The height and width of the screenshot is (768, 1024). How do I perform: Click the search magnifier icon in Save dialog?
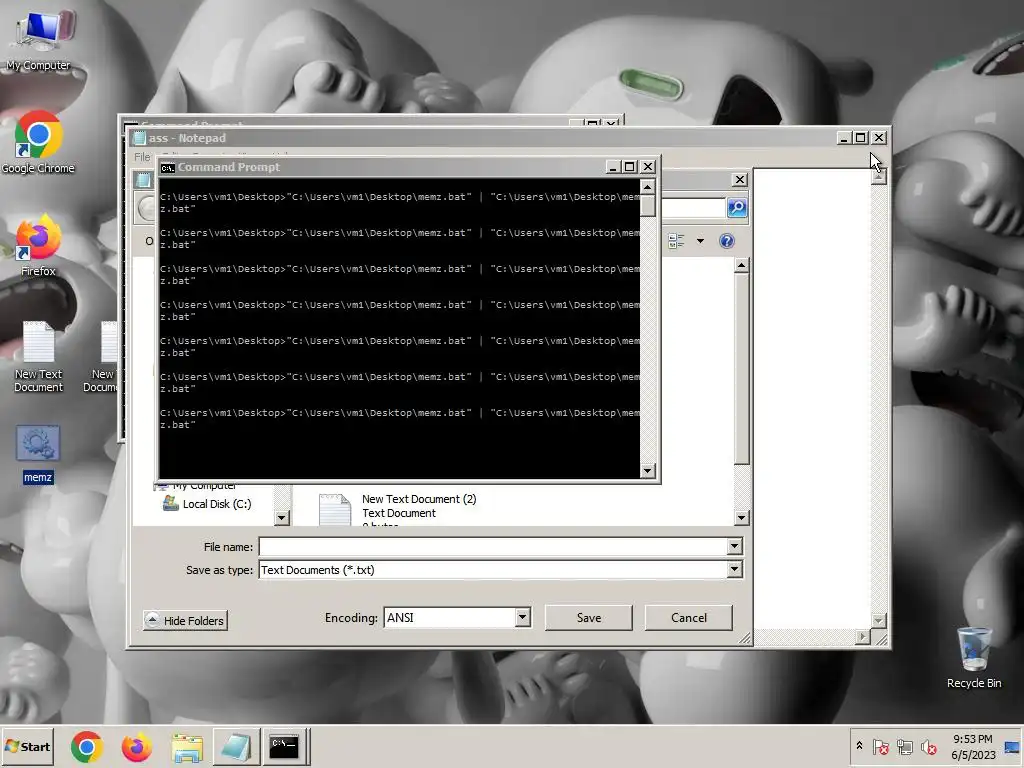point(737,208)
